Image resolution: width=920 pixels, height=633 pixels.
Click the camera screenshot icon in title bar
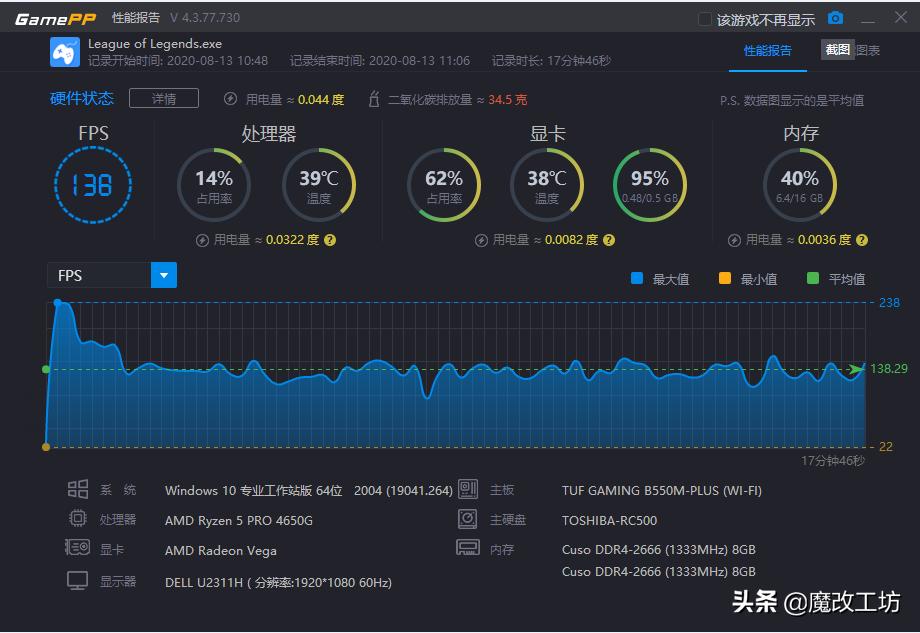click(835, 17)
